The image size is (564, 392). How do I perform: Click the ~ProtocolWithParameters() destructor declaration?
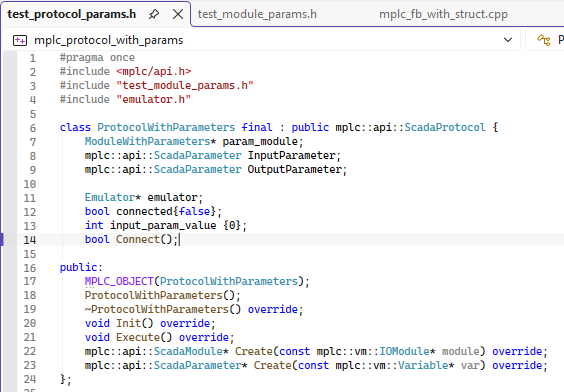point(163,309)
